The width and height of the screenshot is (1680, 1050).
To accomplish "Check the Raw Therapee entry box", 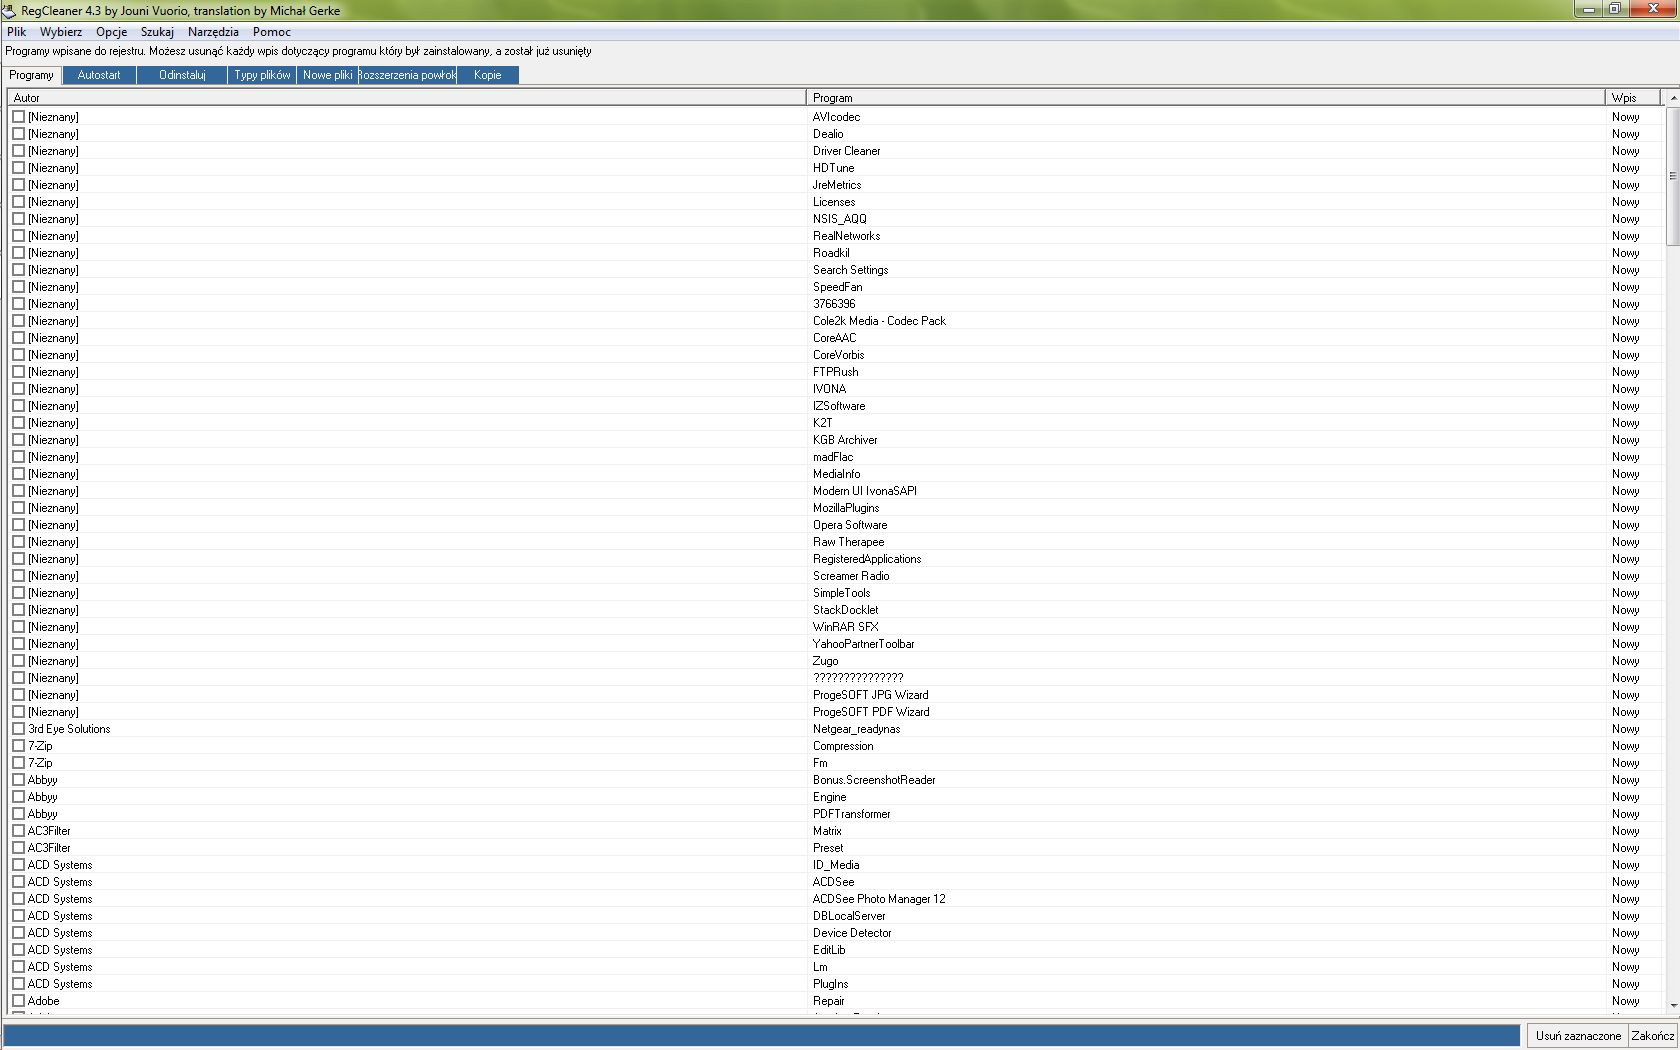I will click(18, 542).
